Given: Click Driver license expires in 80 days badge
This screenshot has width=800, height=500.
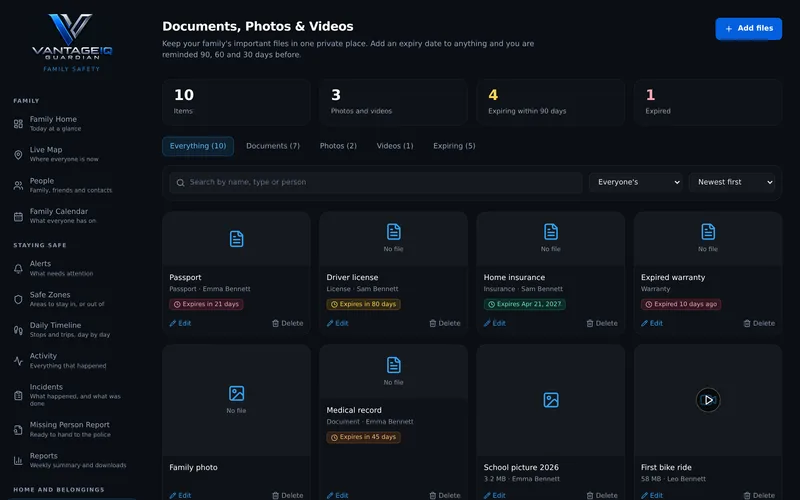Looking at the screenshot, I should tap(363, 304).
